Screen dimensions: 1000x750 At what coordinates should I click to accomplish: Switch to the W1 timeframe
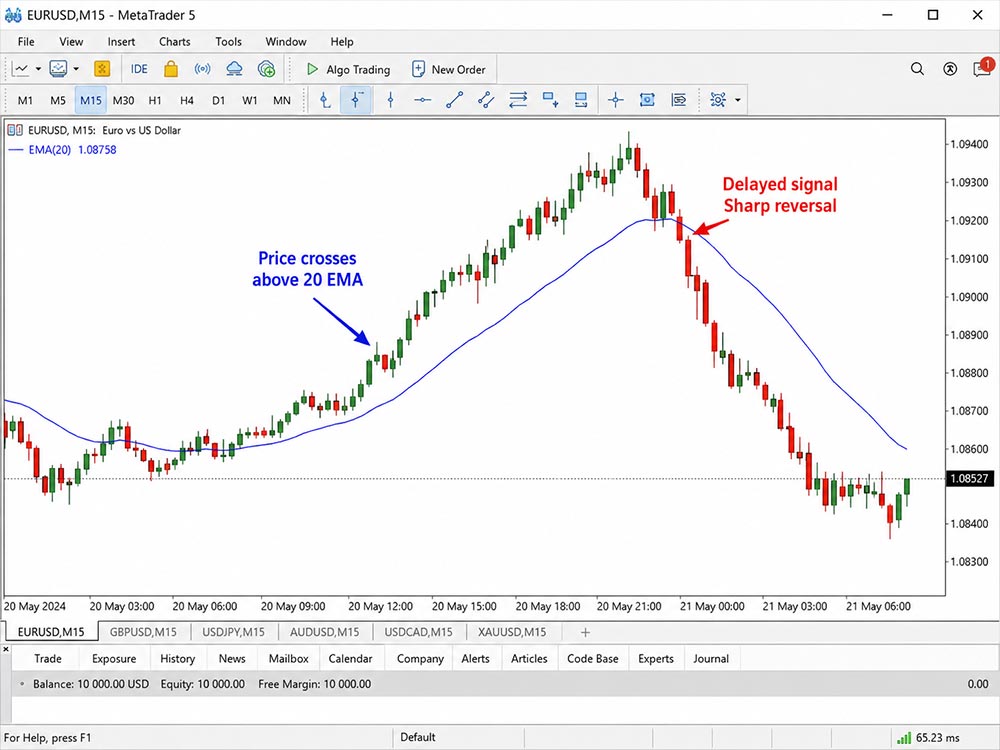click(x=250, y=100)
